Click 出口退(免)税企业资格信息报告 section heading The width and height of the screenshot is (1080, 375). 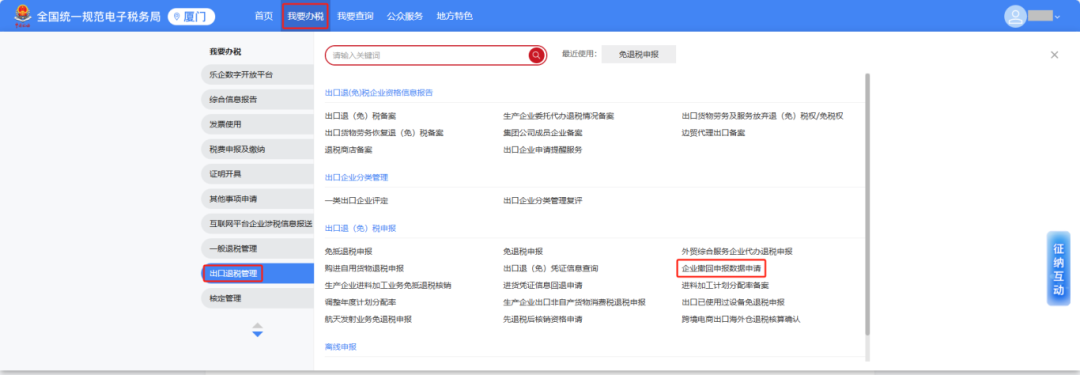[379, 92]
